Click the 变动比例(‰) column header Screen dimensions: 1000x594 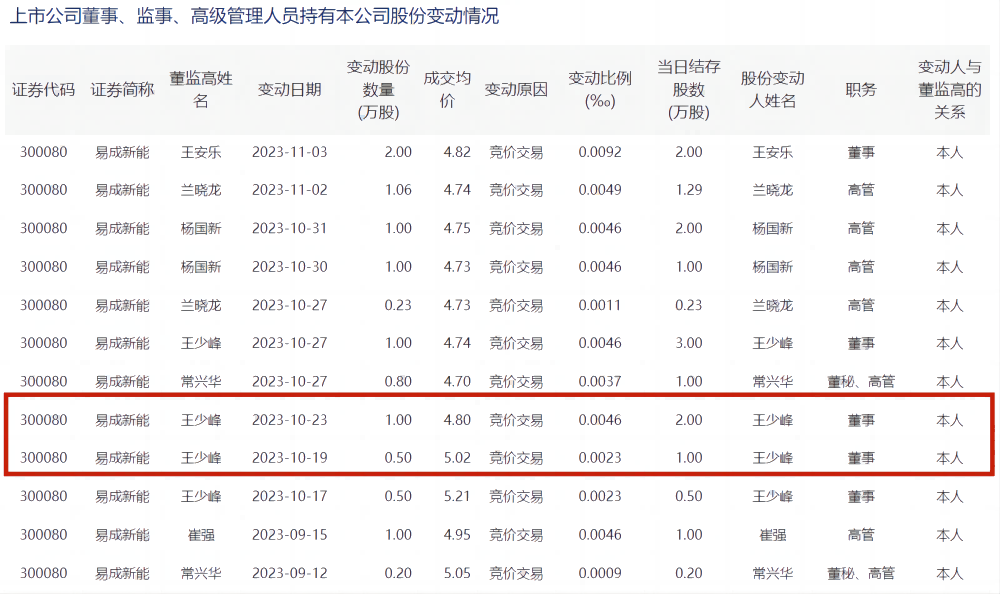click(599, 90)
